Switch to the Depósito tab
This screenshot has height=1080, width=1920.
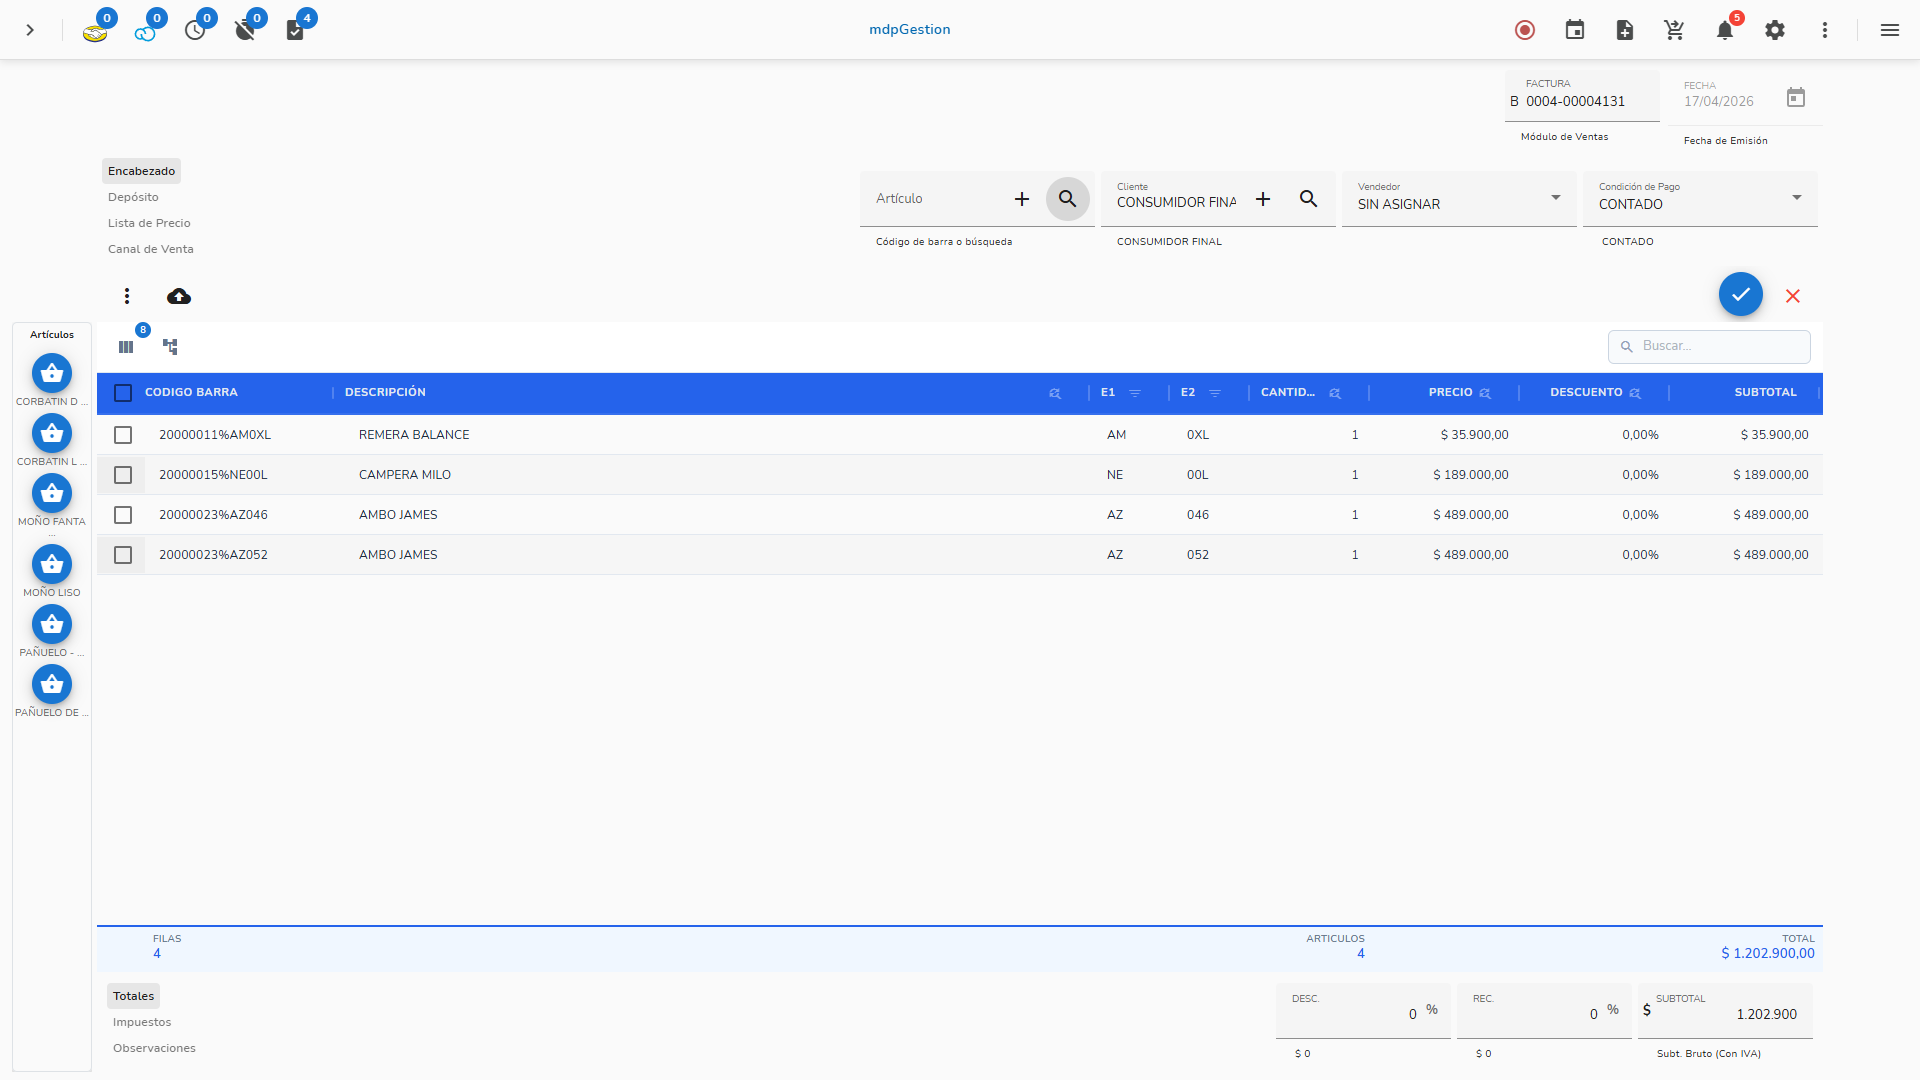(133, 197)
